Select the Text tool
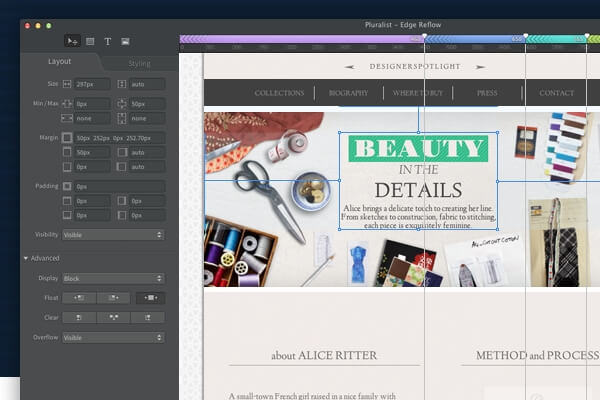 [x=108, y=41]
